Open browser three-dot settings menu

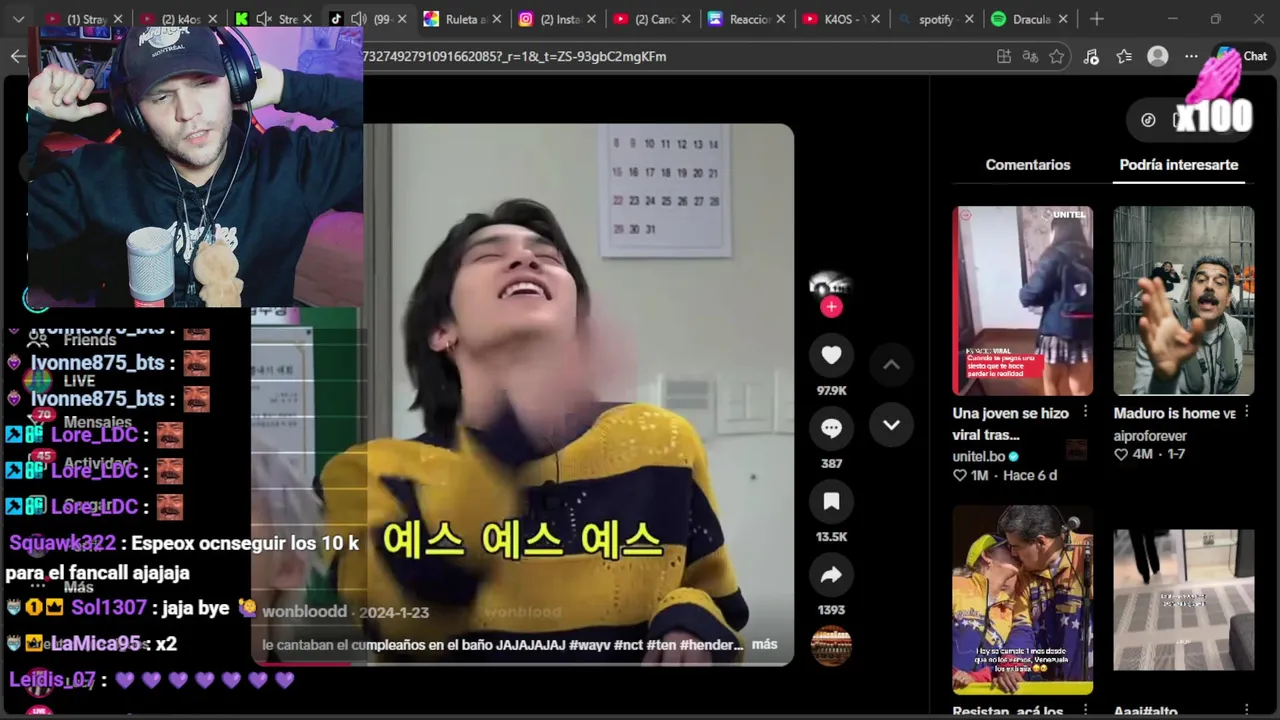(x=1191, y=57)
